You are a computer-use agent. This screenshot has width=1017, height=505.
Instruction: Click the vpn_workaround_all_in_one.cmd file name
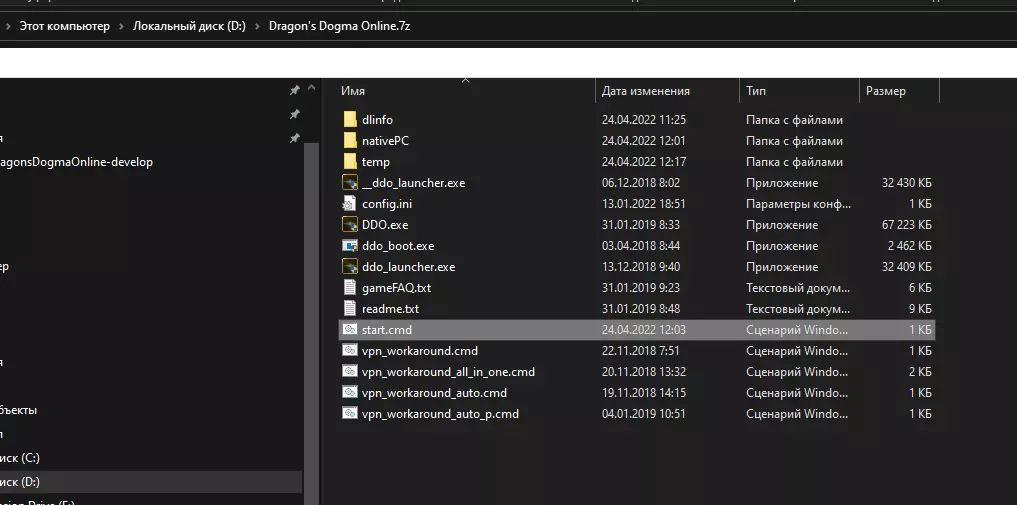[x=448, y=372]
